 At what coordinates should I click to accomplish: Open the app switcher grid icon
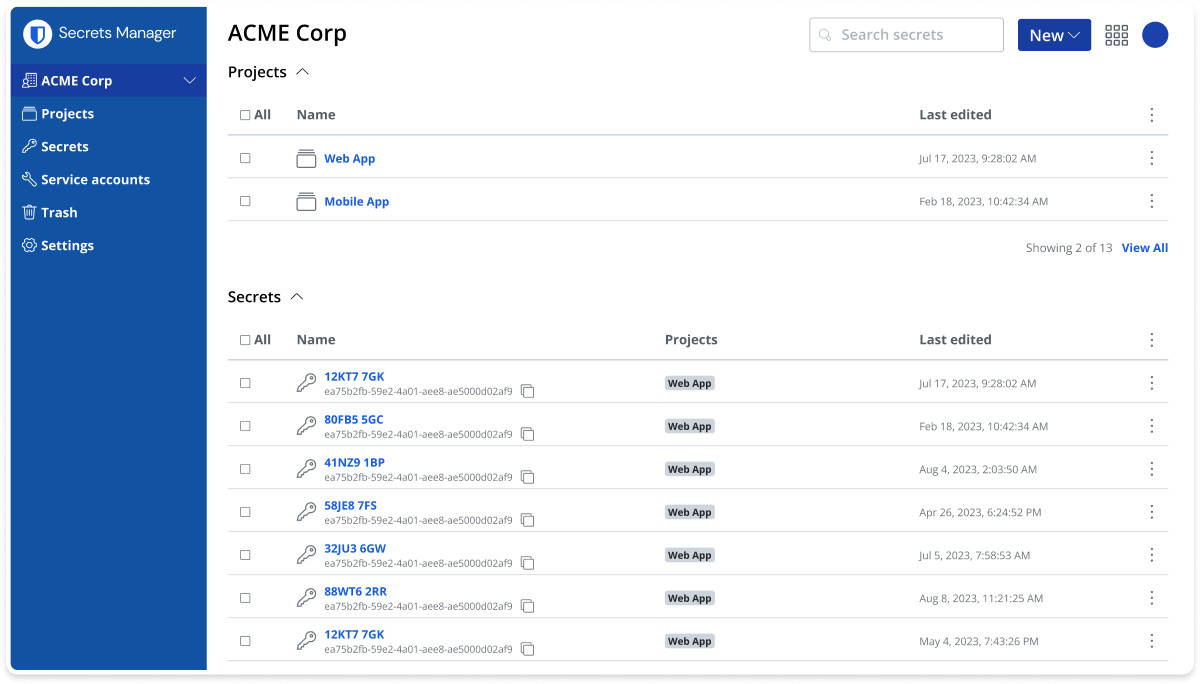pyautogui.click(x=1116, y=35)
